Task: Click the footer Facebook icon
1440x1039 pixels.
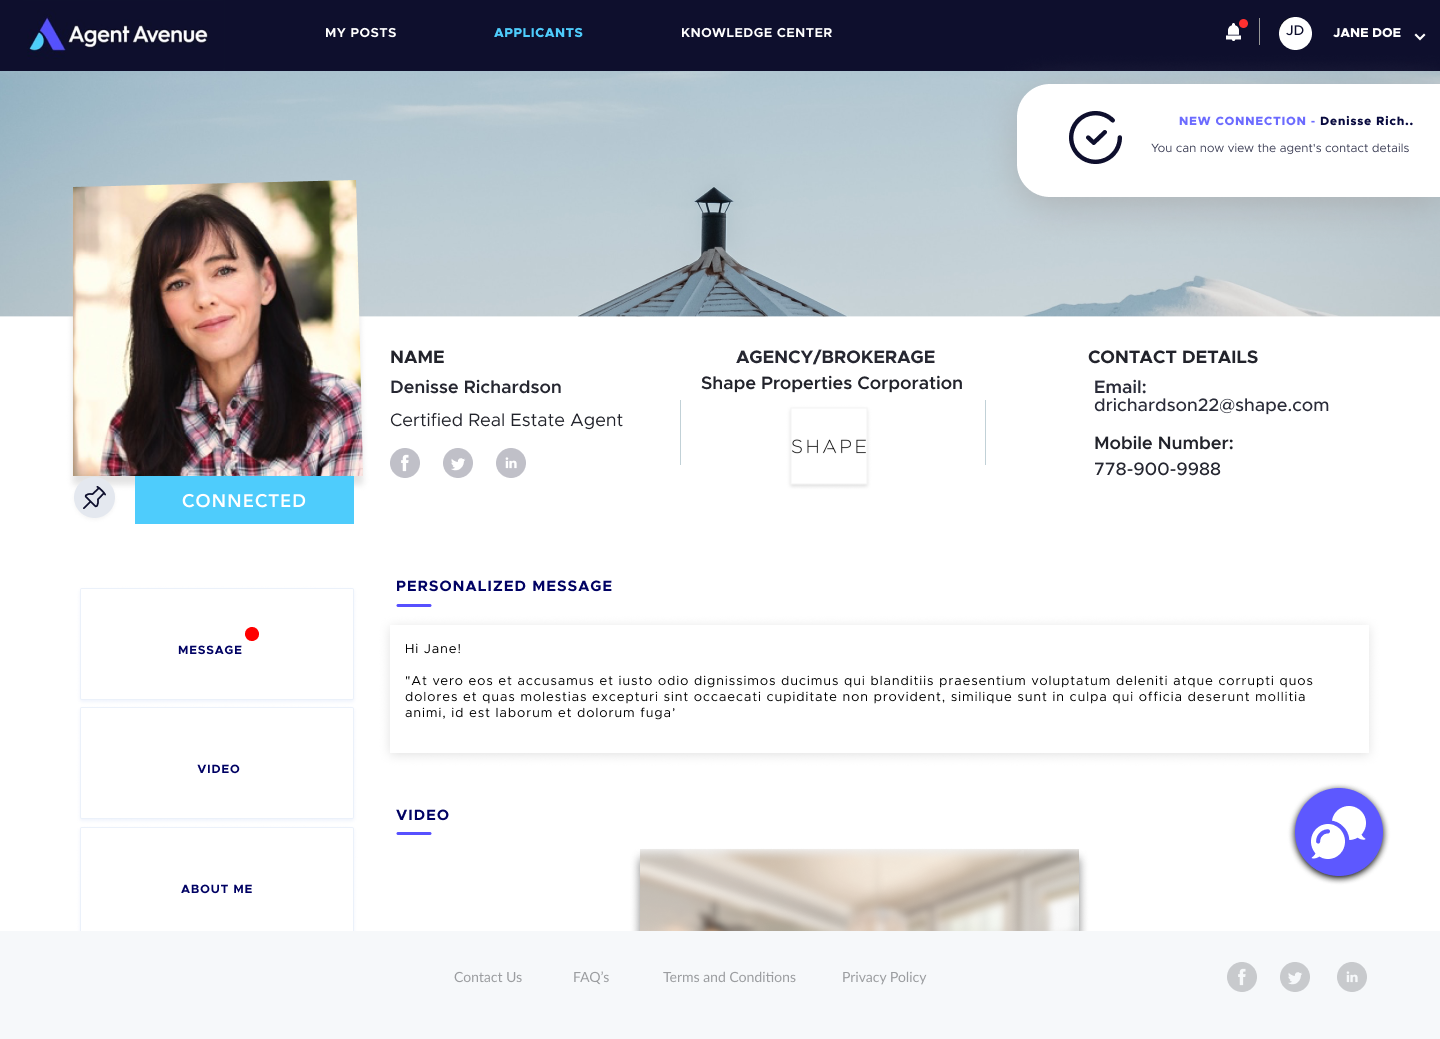Action: click(x=1242, y=977)
